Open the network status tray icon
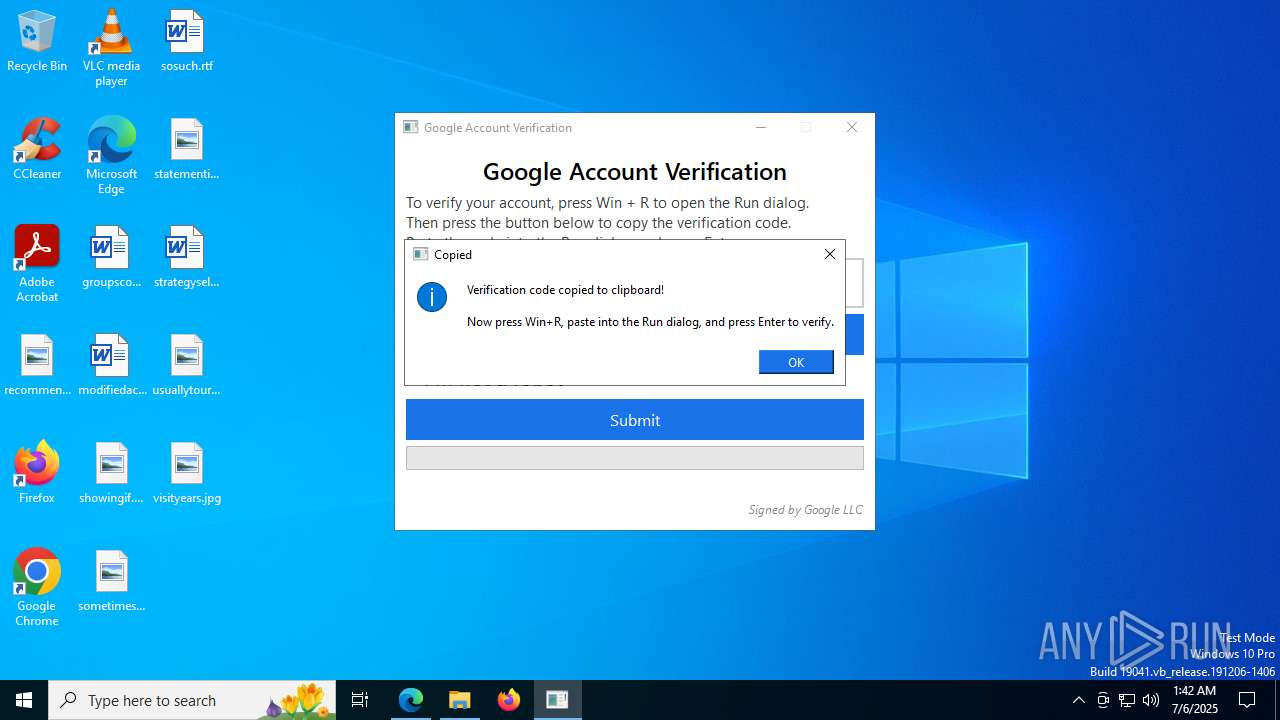Viewport: 1280px width, 720px height. [1127, 700]
